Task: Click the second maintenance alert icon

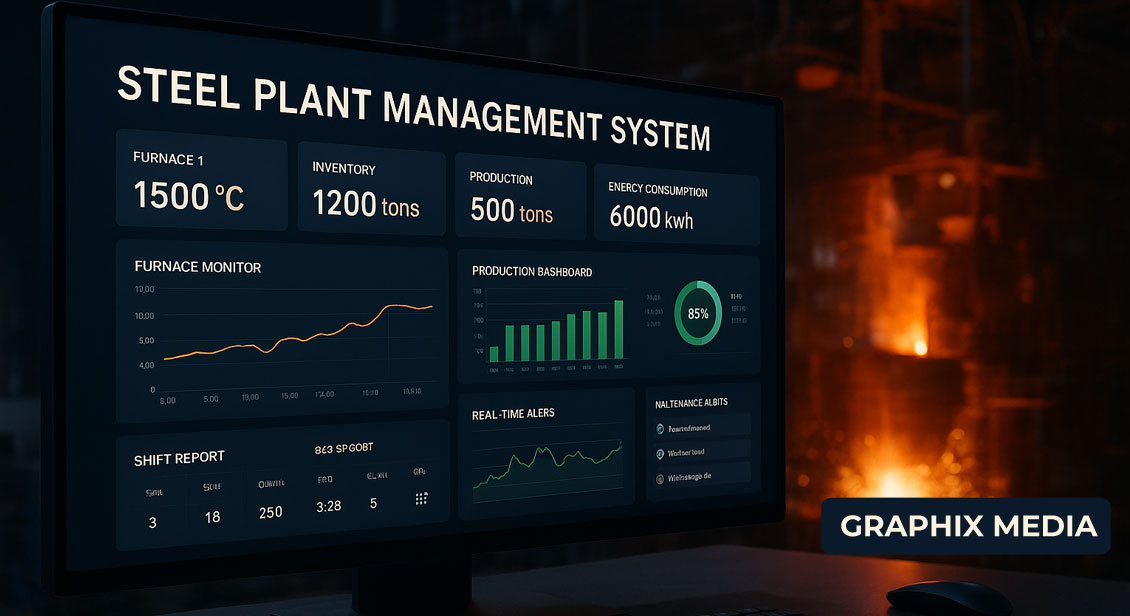Action: (659, 454)
